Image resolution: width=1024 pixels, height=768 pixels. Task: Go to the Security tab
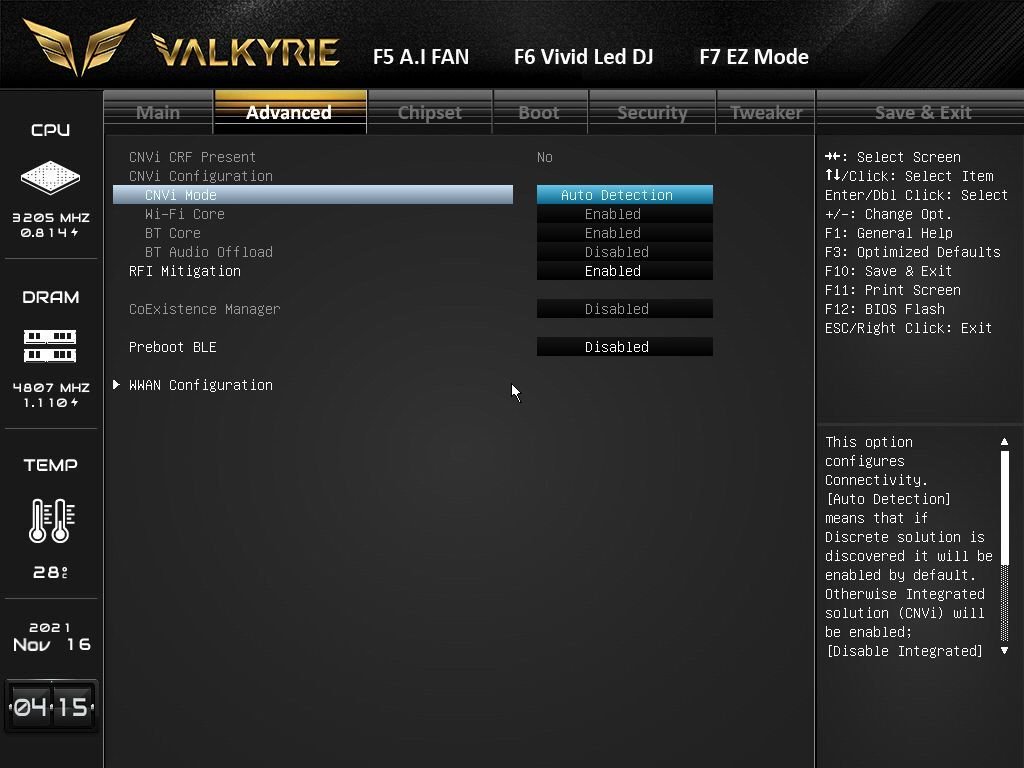pos(652,112)
